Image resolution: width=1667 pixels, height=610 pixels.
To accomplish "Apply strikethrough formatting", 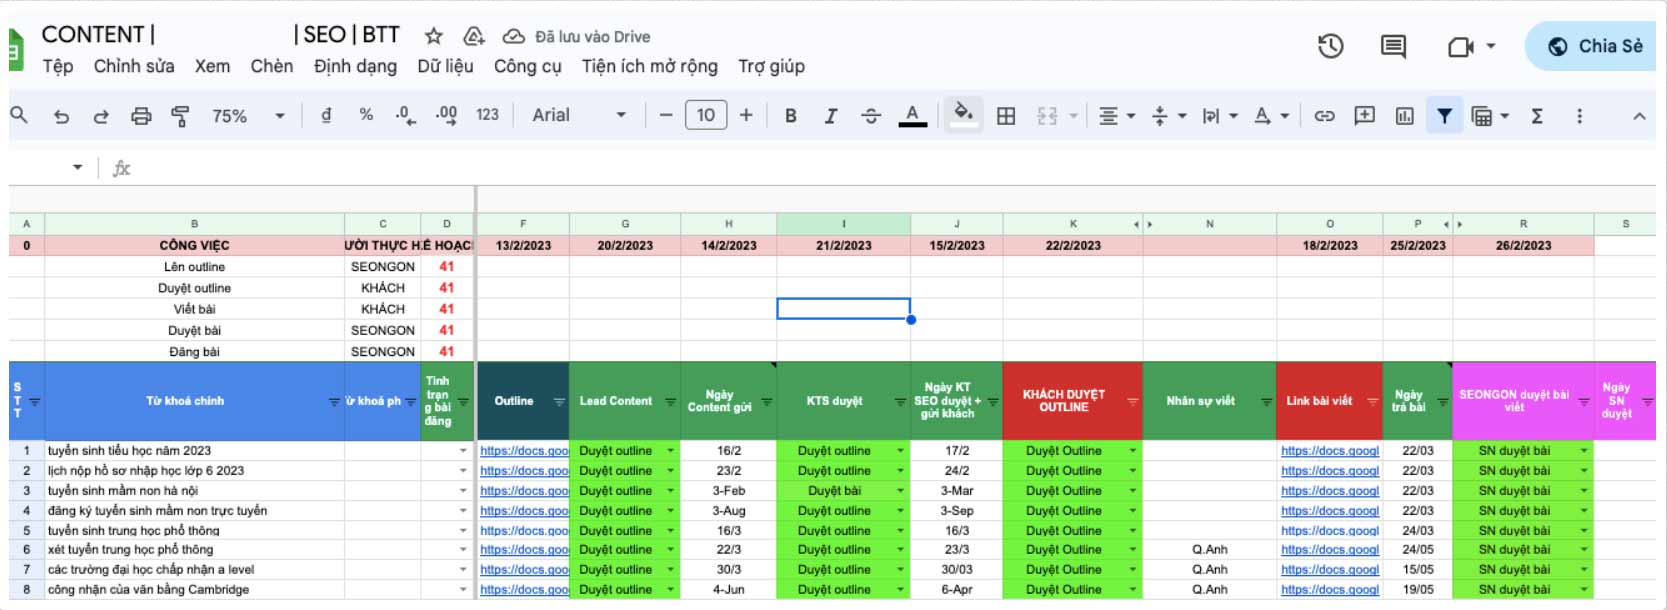I will 871,116.
